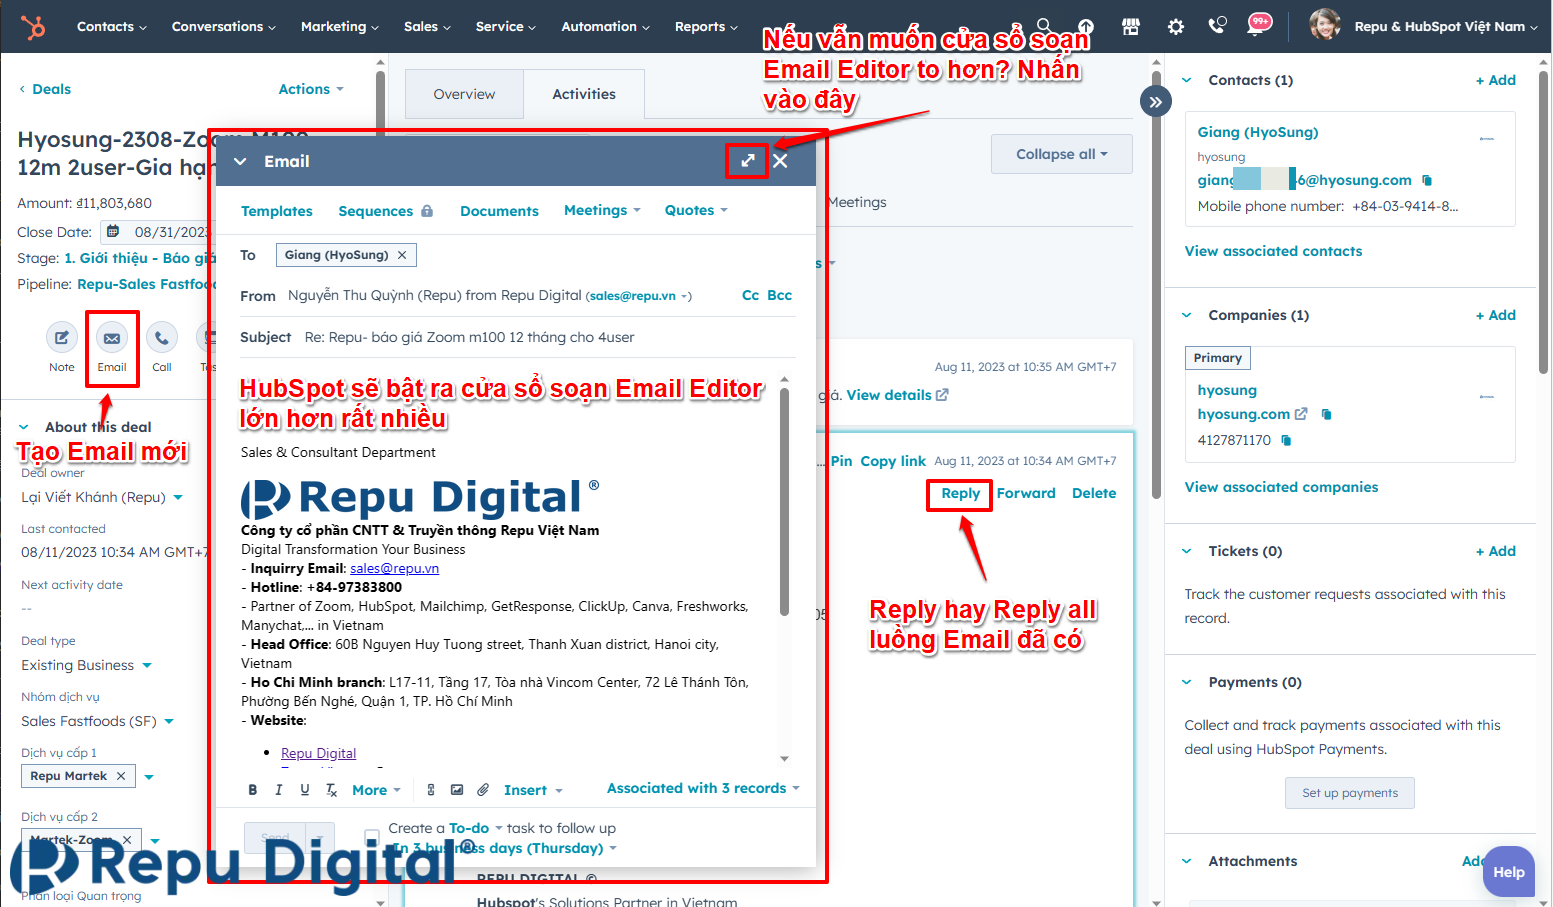Image resolution: width=1553 pixels, height=907 pixels.
Task: Click Reply on the logged email
Action: click(960, 493)
